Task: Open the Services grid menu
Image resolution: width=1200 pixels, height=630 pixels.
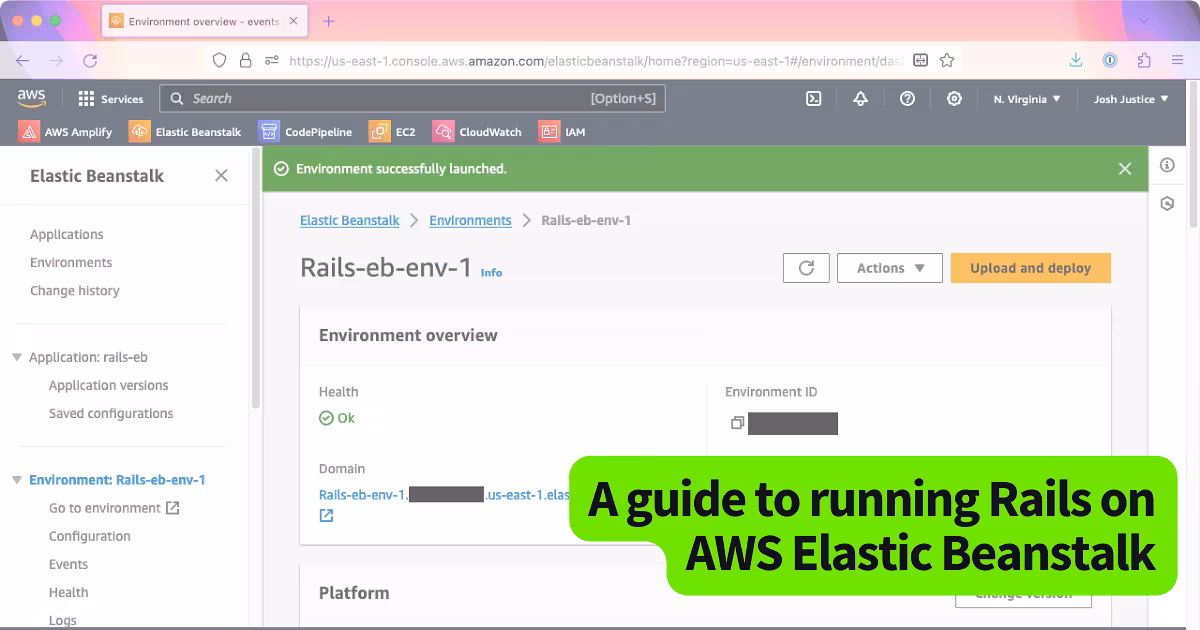Action: coord(110,99)
